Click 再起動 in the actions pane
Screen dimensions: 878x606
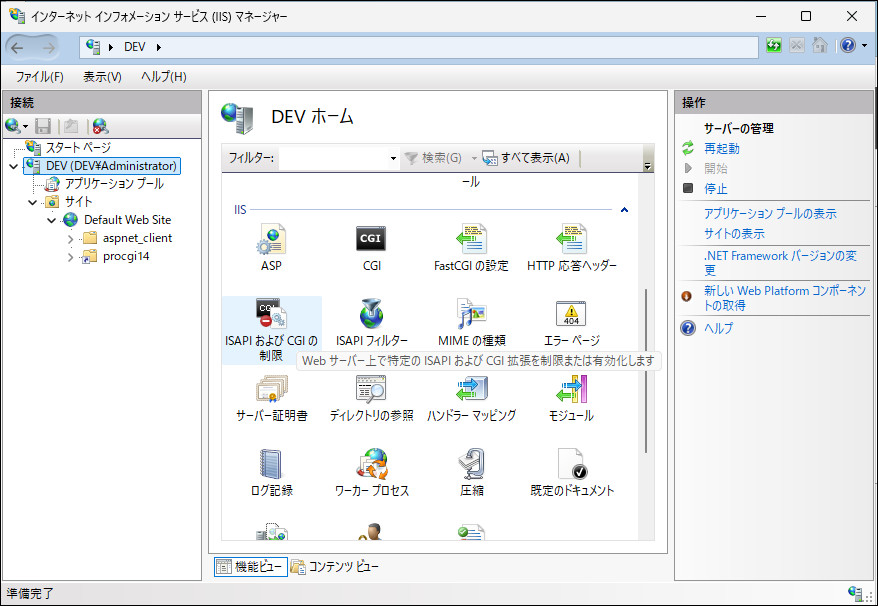pos(722,148)
